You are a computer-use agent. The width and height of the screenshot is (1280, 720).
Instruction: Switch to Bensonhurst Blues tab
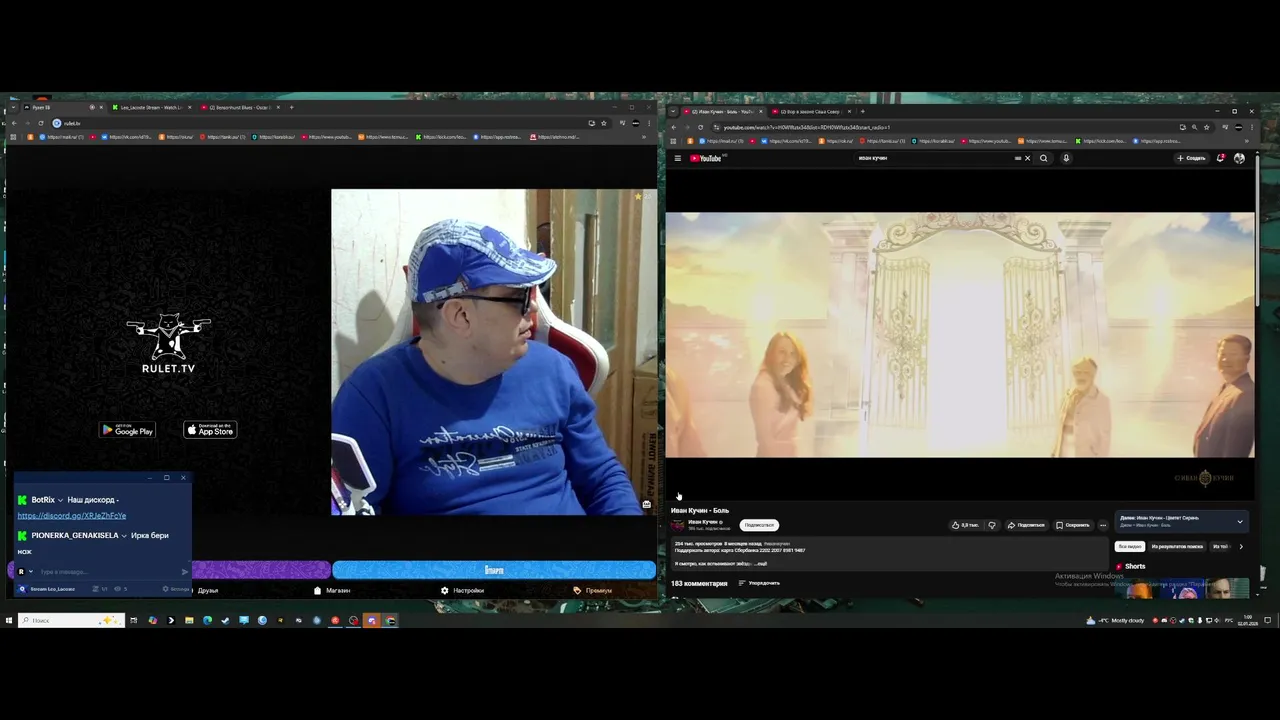pyautogui.click(x=240, y=107)
